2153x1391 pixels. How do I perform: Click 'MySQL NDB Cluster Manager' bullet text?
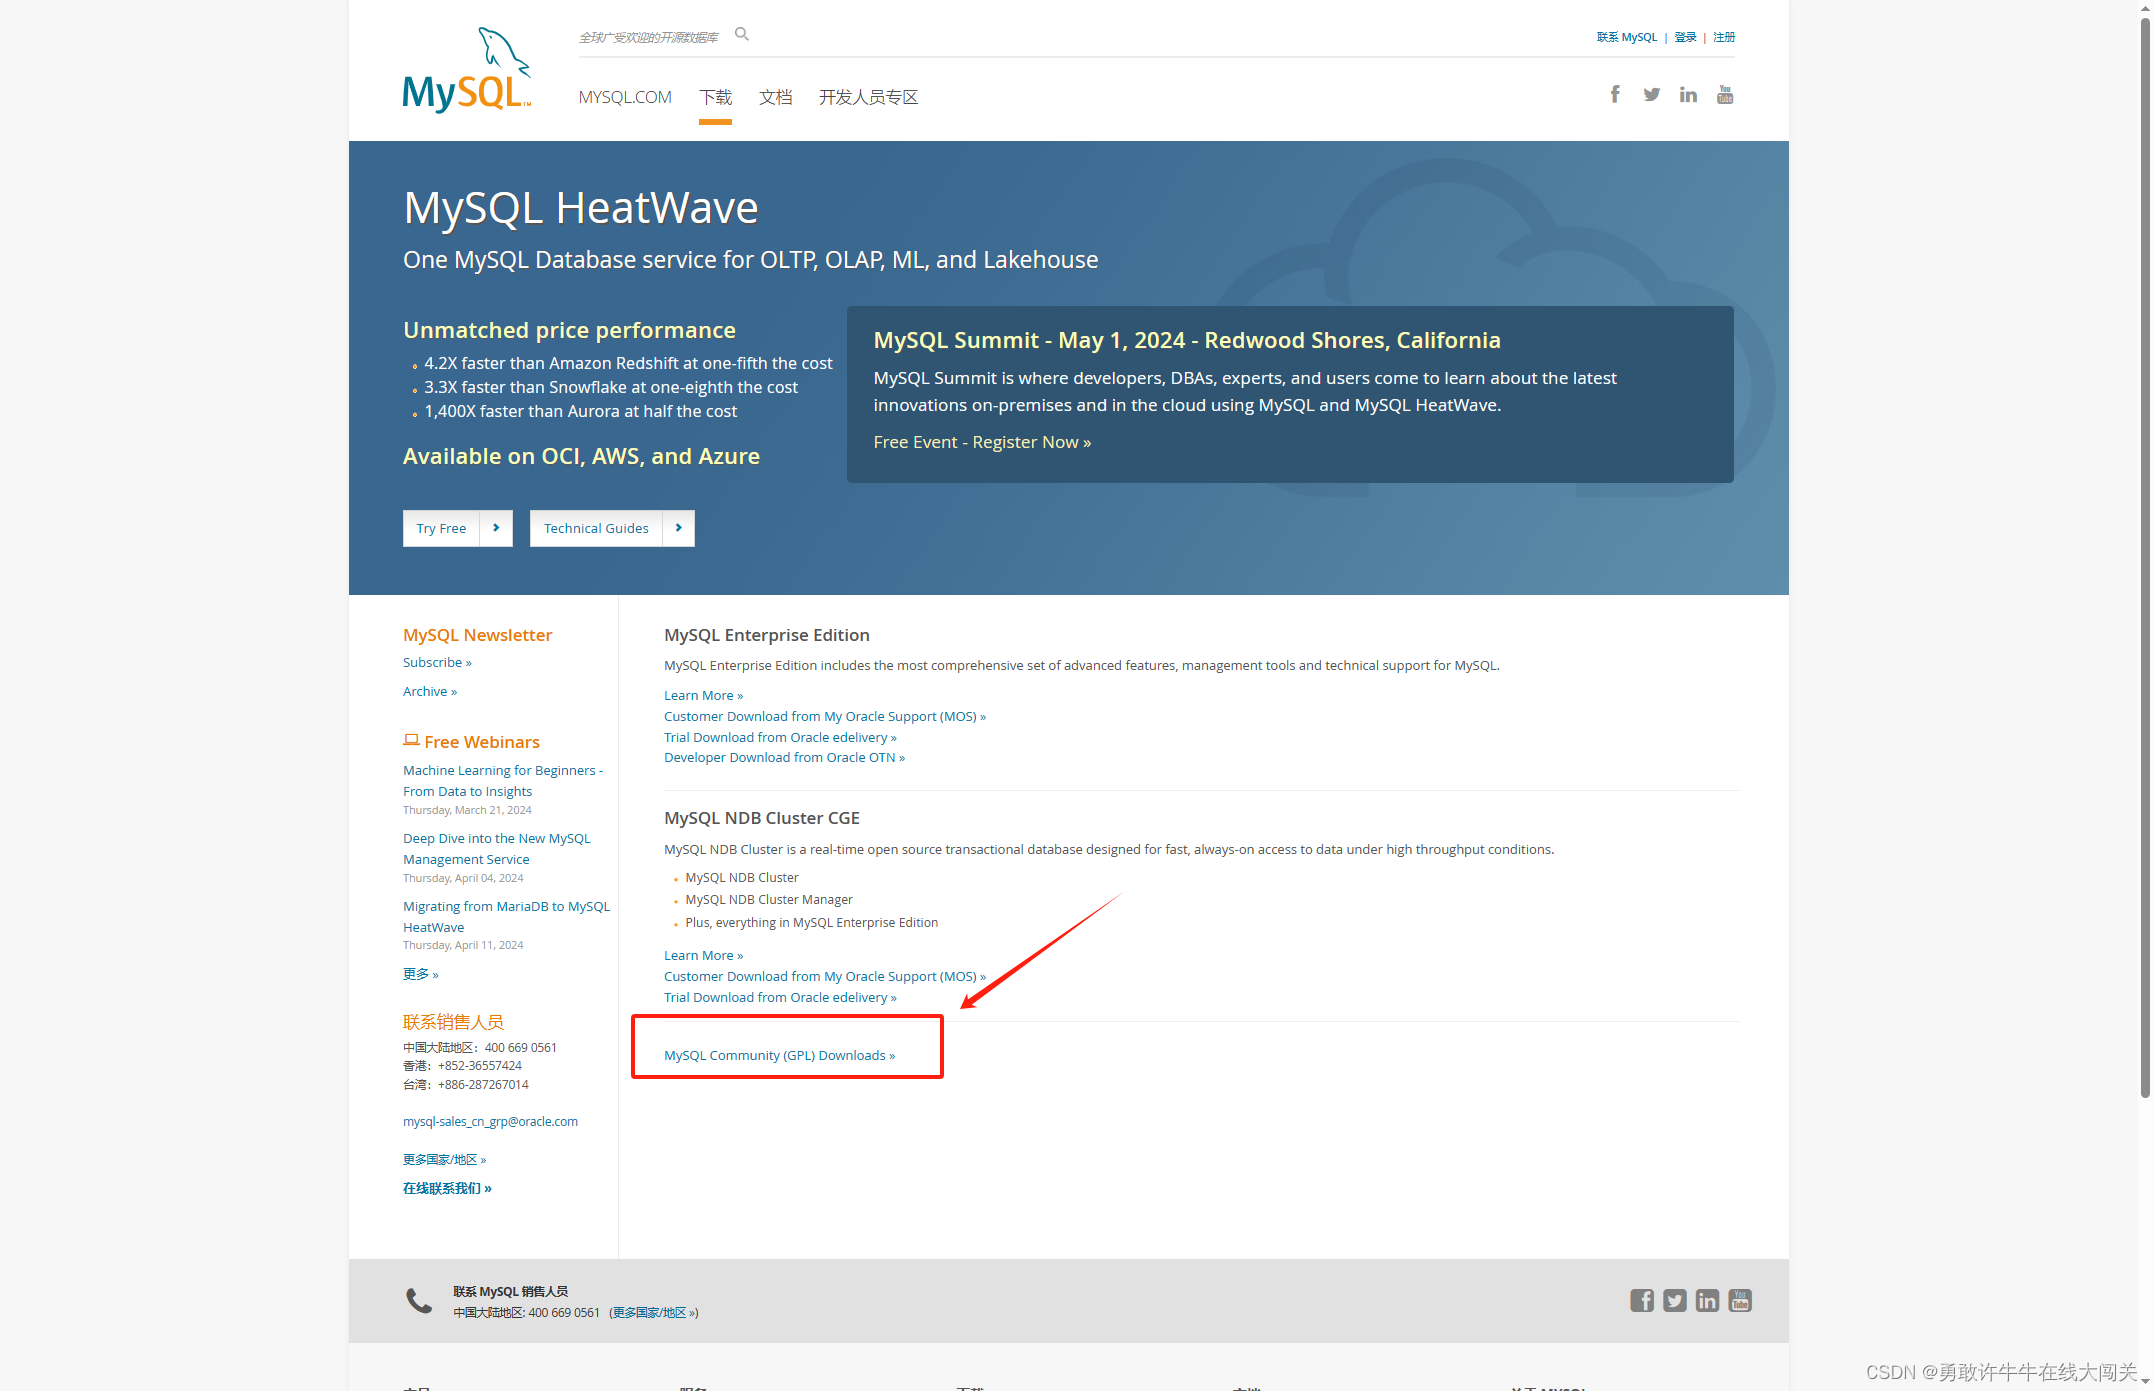tap(769, 900)
